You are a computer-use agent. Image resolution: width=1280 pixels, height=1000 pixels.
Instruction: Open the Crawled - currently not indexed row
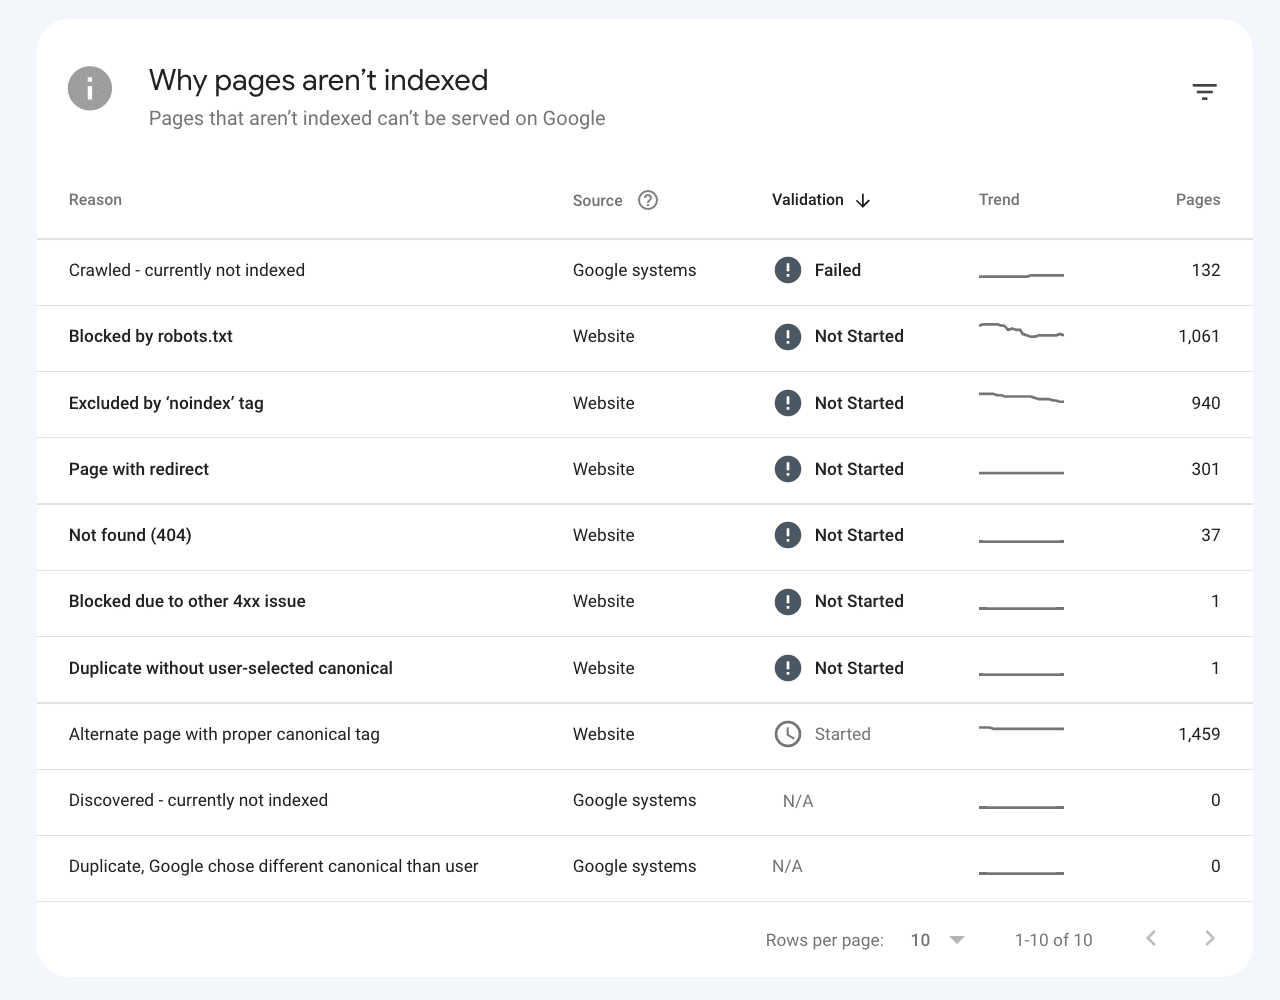645,272
